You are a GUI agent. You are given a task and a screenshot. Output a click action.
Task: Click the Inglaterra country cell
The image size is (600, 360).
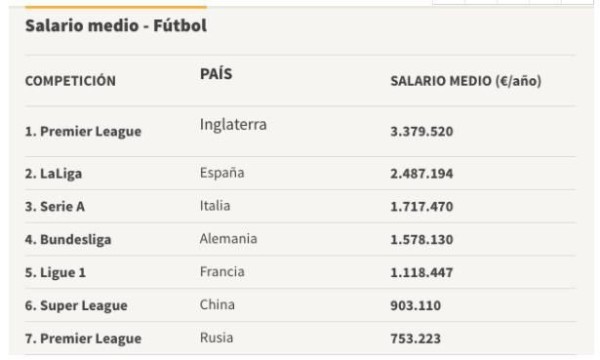pos(233,125)
